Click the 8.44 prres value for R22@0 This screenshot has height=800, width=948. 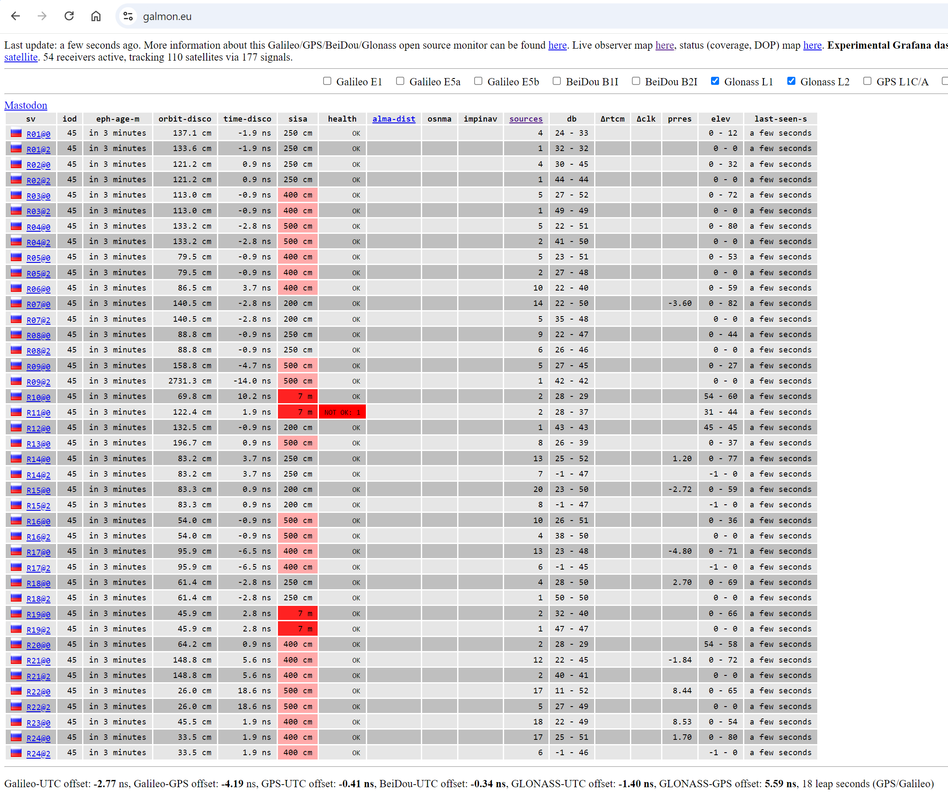tap(682, 691)
